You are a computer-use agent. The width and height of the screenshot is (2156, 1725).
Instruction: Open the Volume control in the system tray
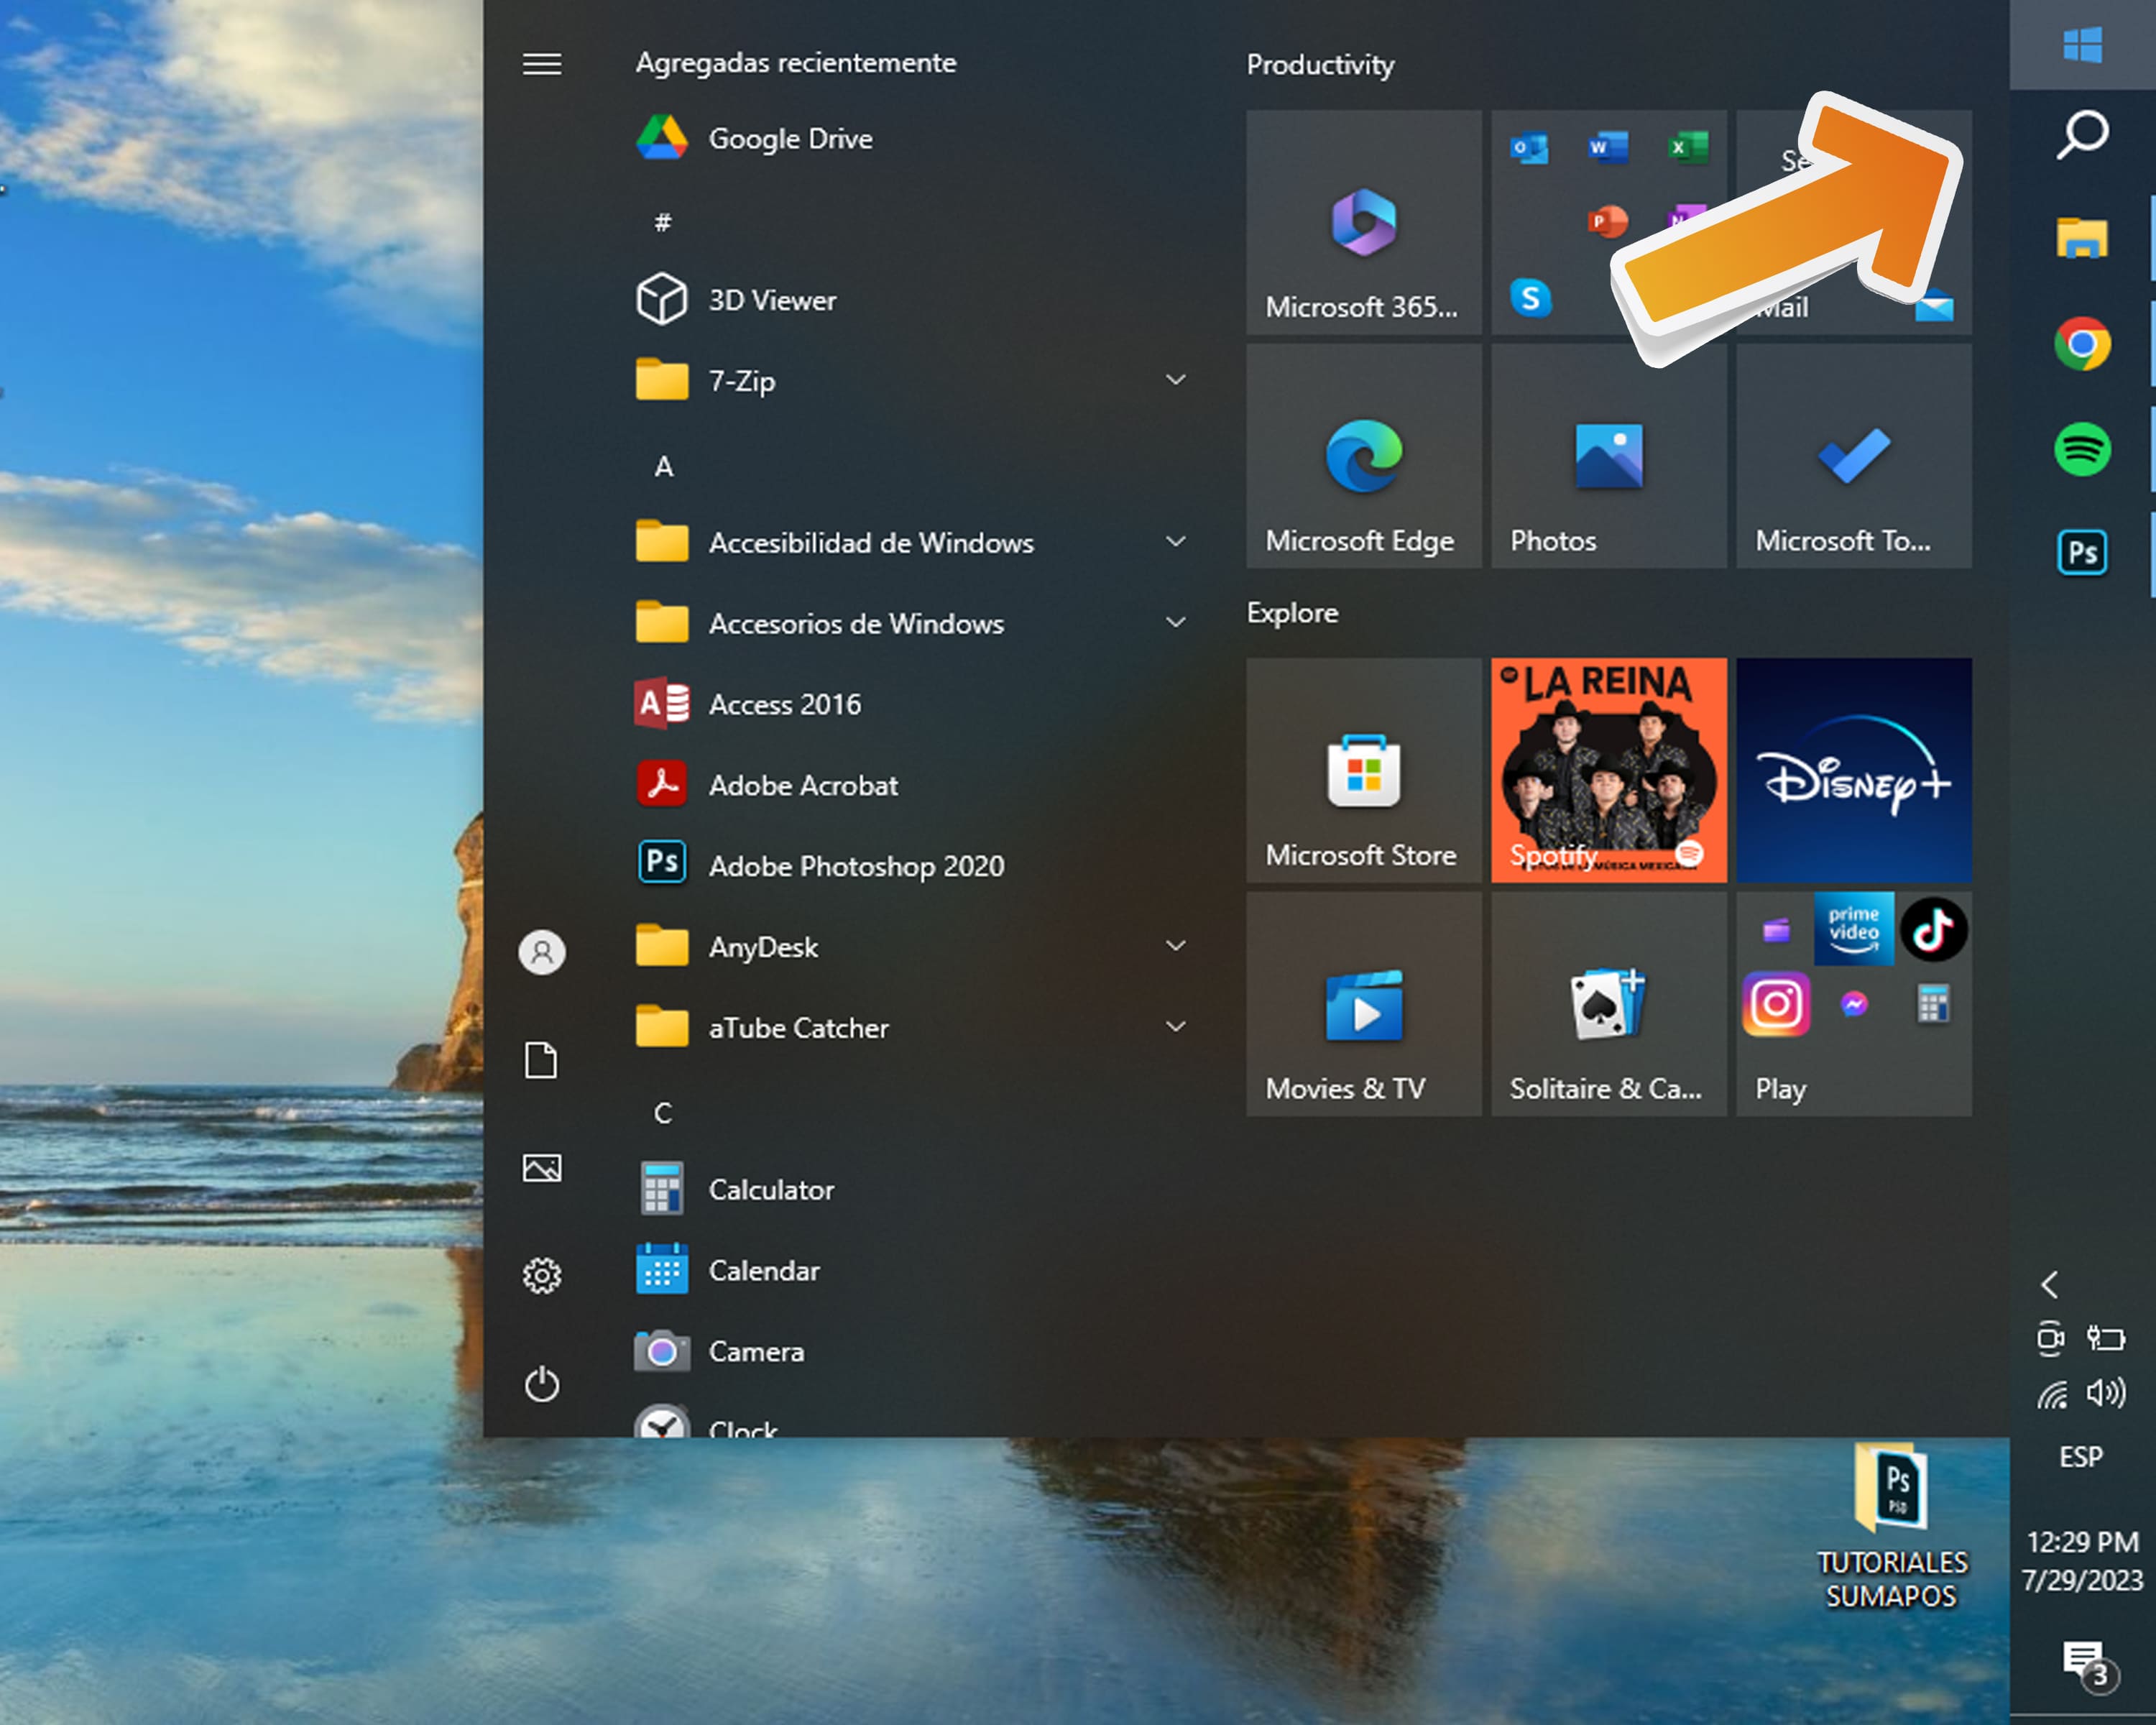coord(2106,1393)
